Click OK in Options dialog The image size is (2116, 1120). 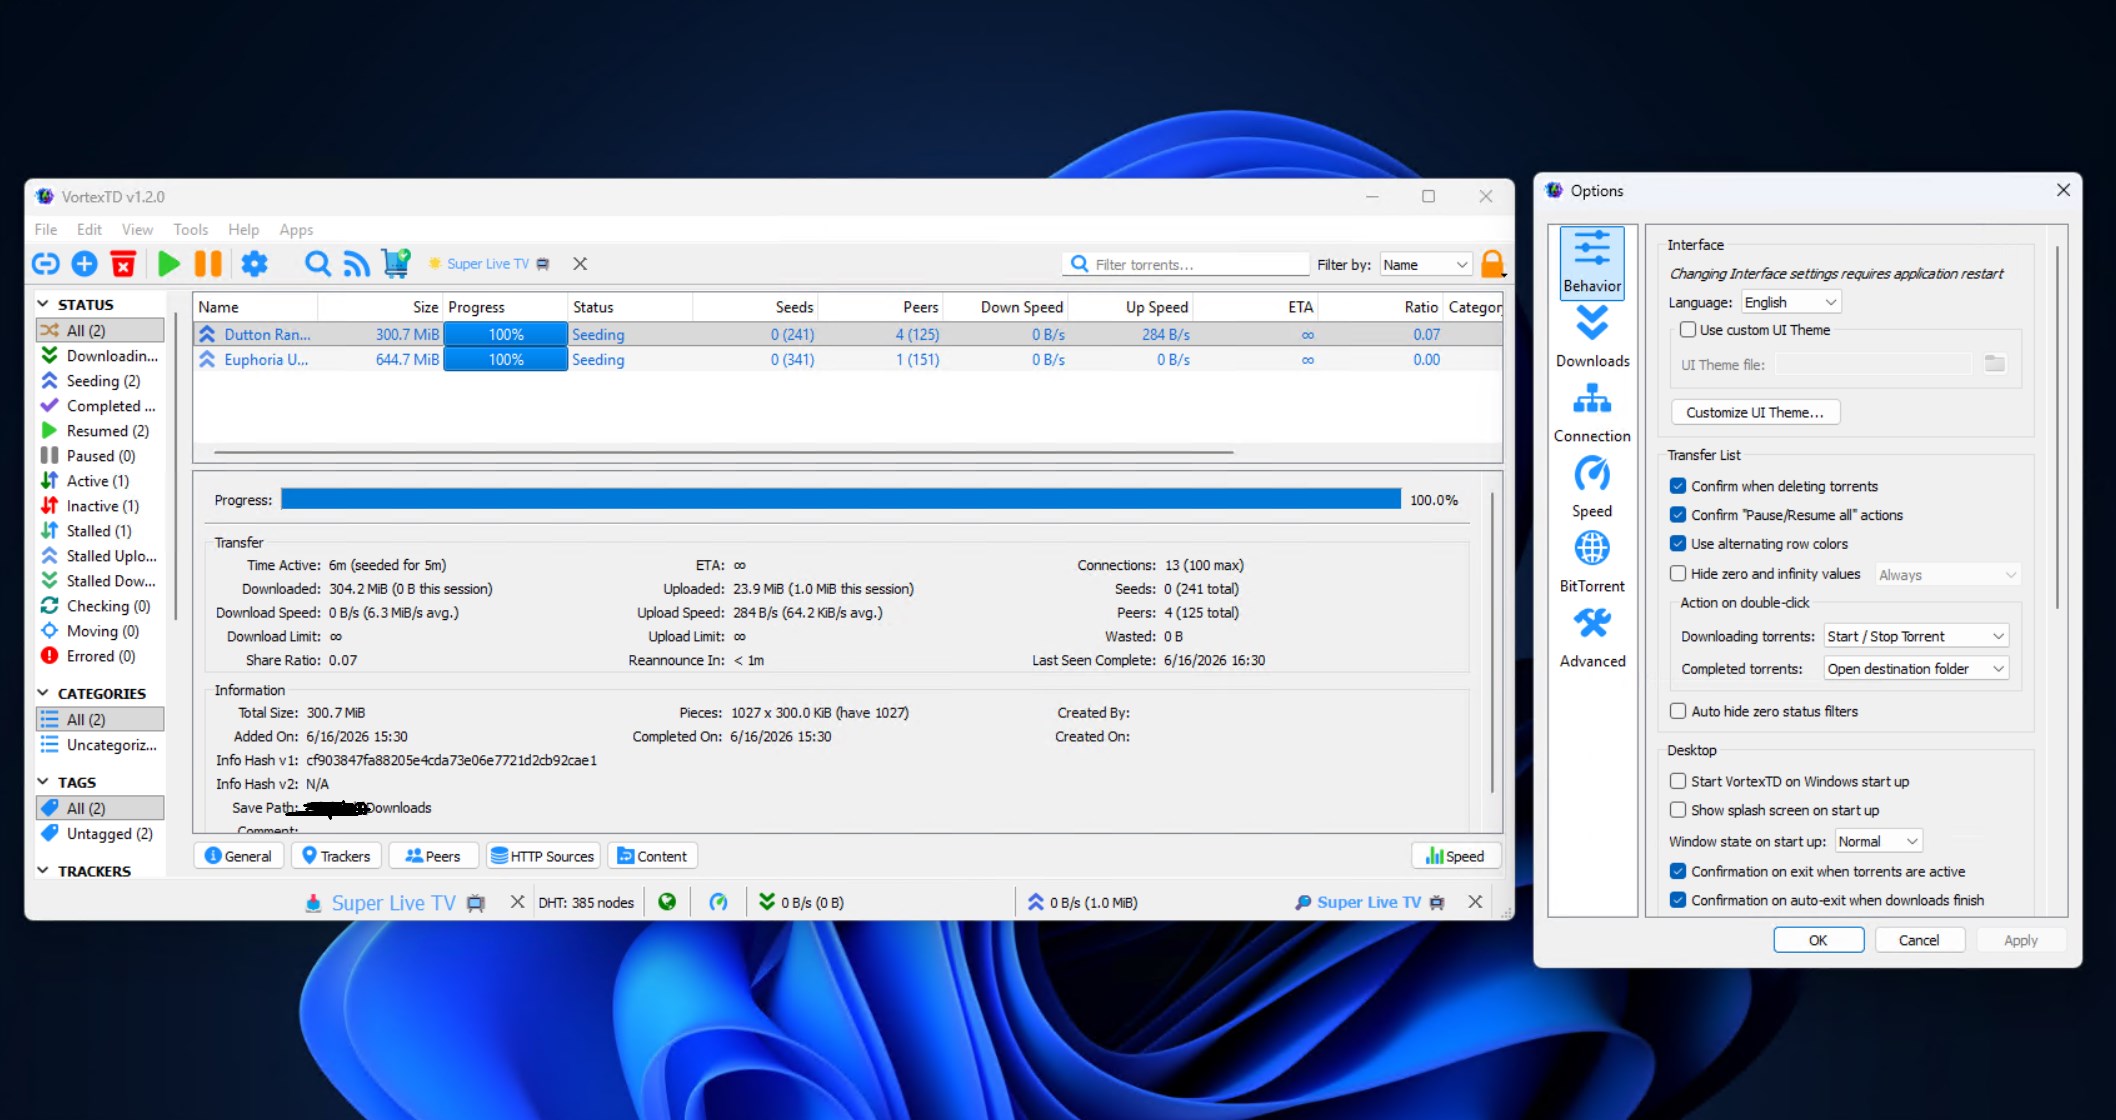click(x=1818, y=940)
